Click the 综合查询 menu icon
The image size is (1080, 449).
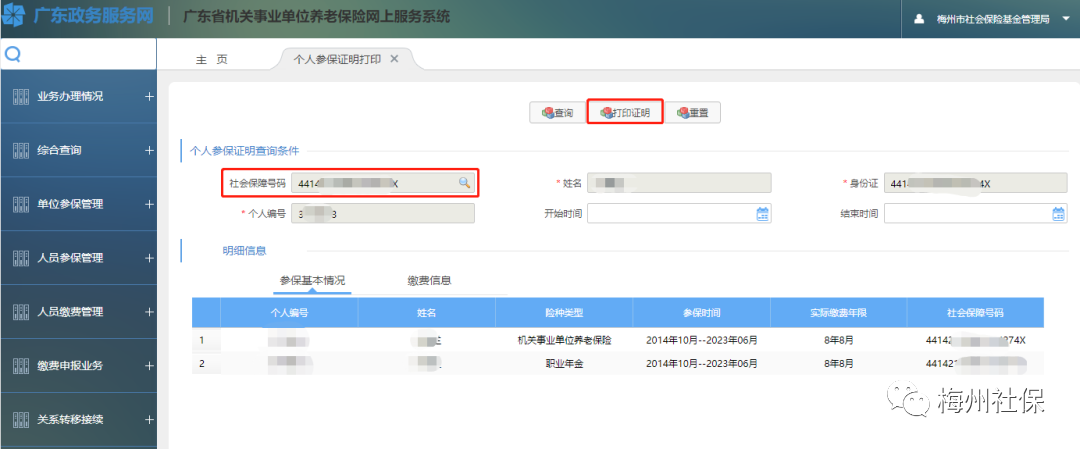21,150
